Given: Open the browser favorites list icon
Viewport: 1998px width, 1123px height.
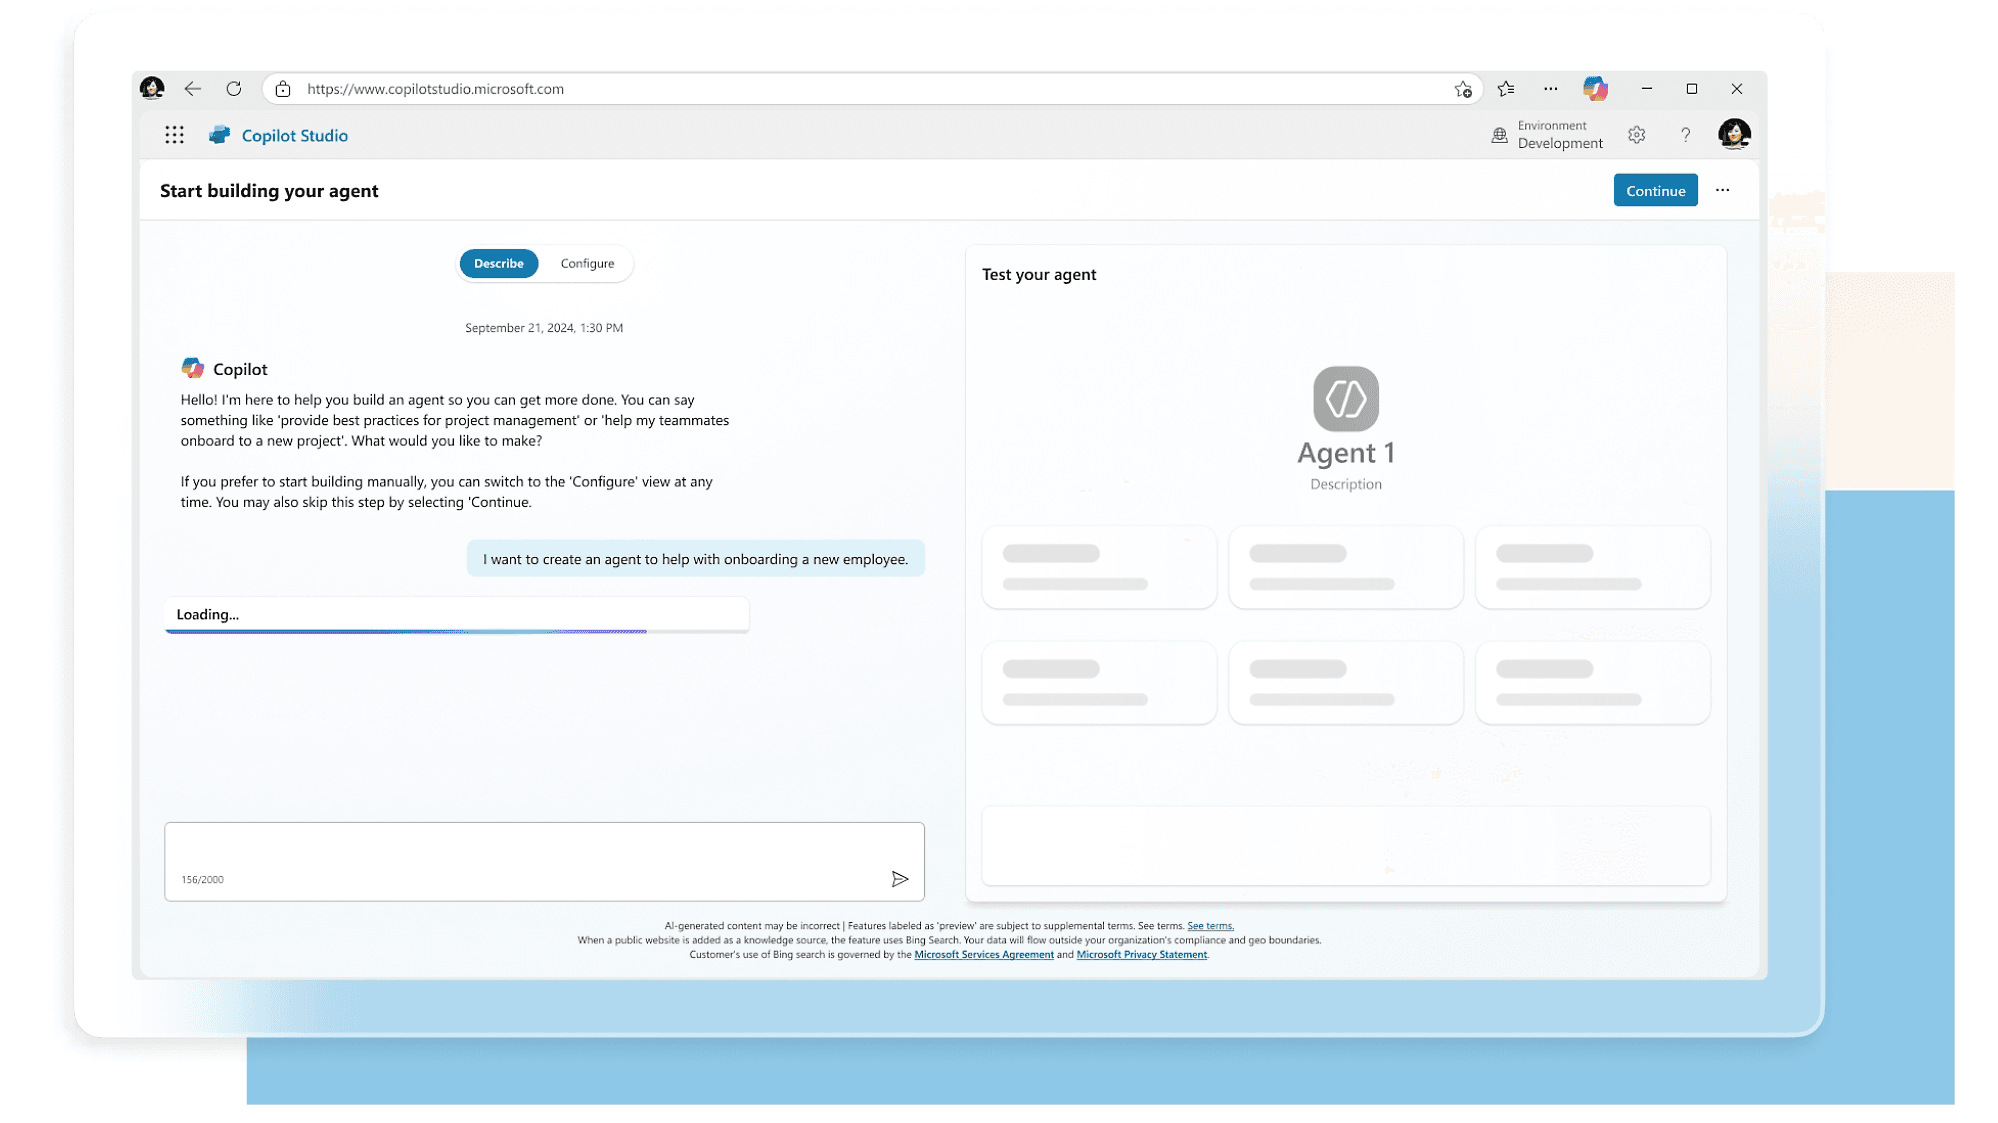Looking at the screenshot, I should tap(1506, 89).
